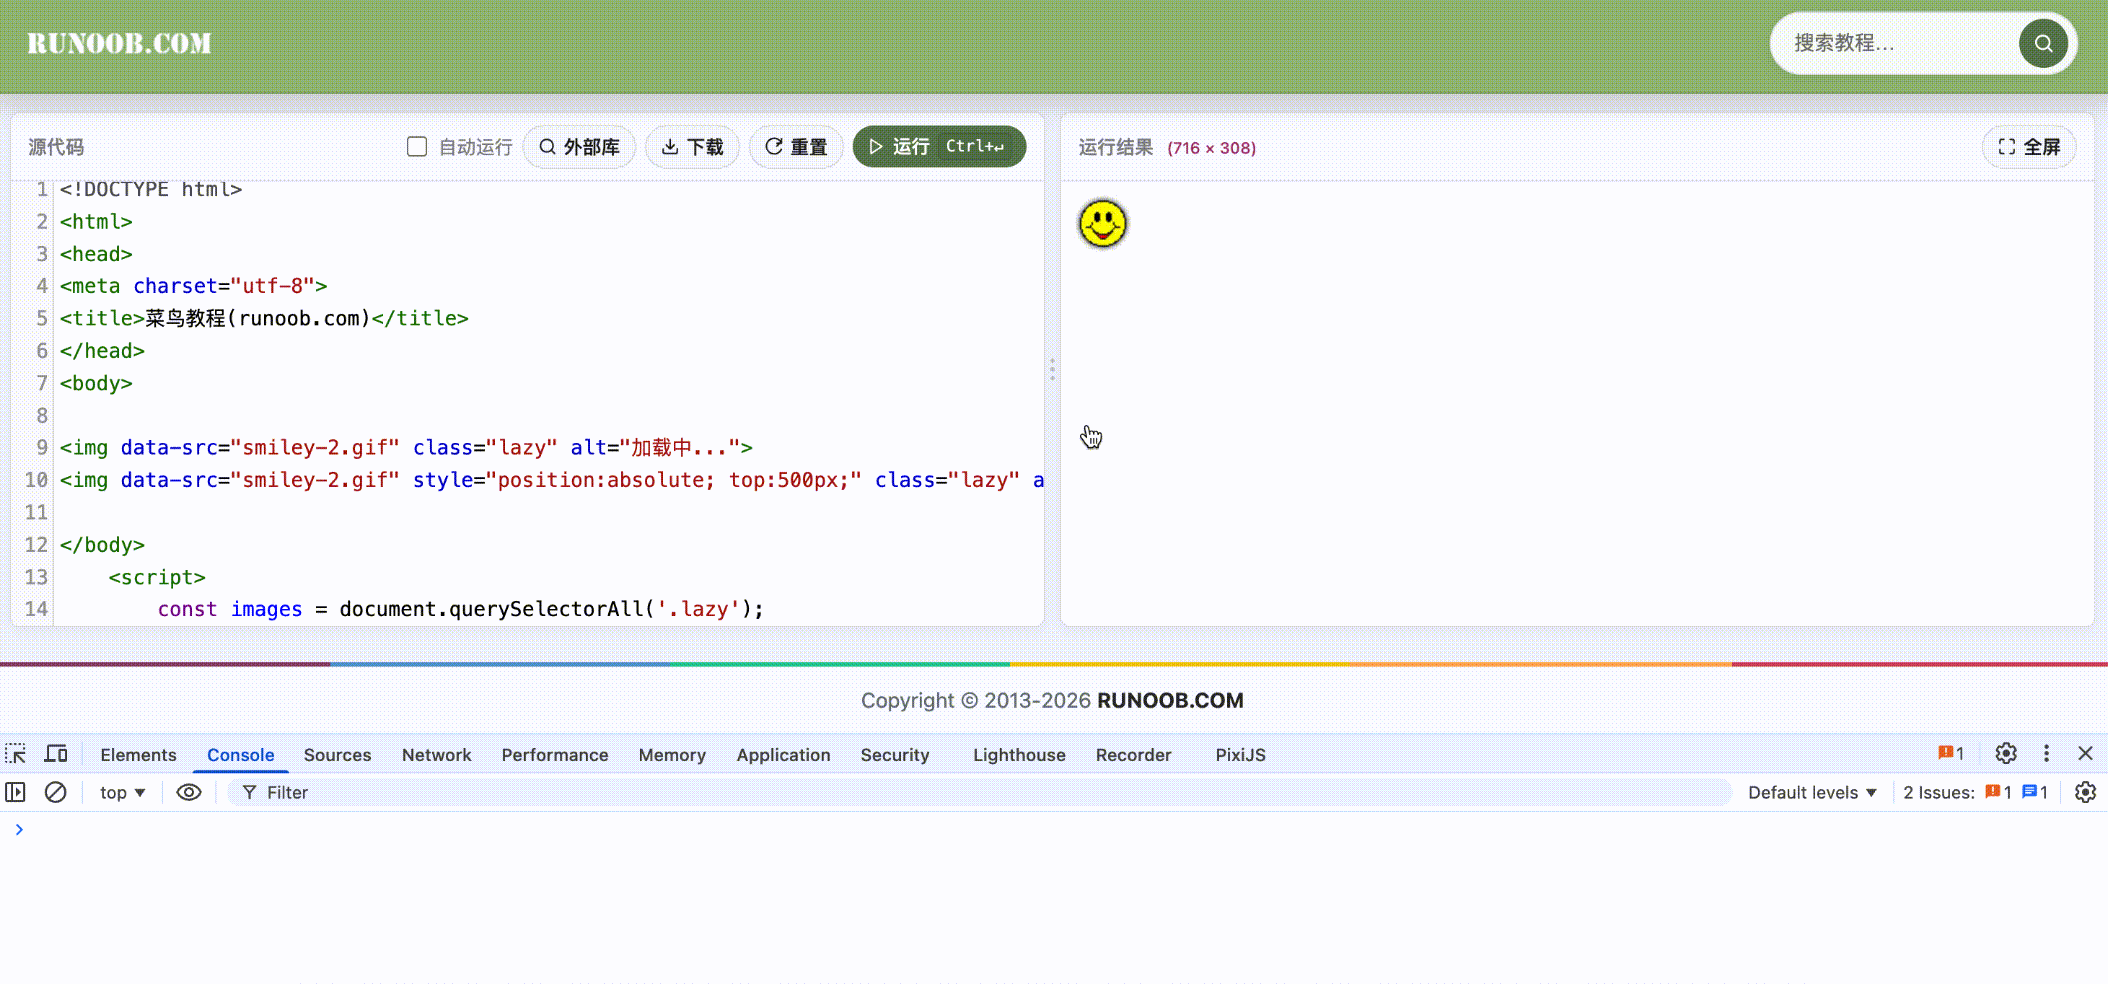Click the issues warning counter in DevTools tab bar
Screen dimensions: 2108x984
point(1951,754)
